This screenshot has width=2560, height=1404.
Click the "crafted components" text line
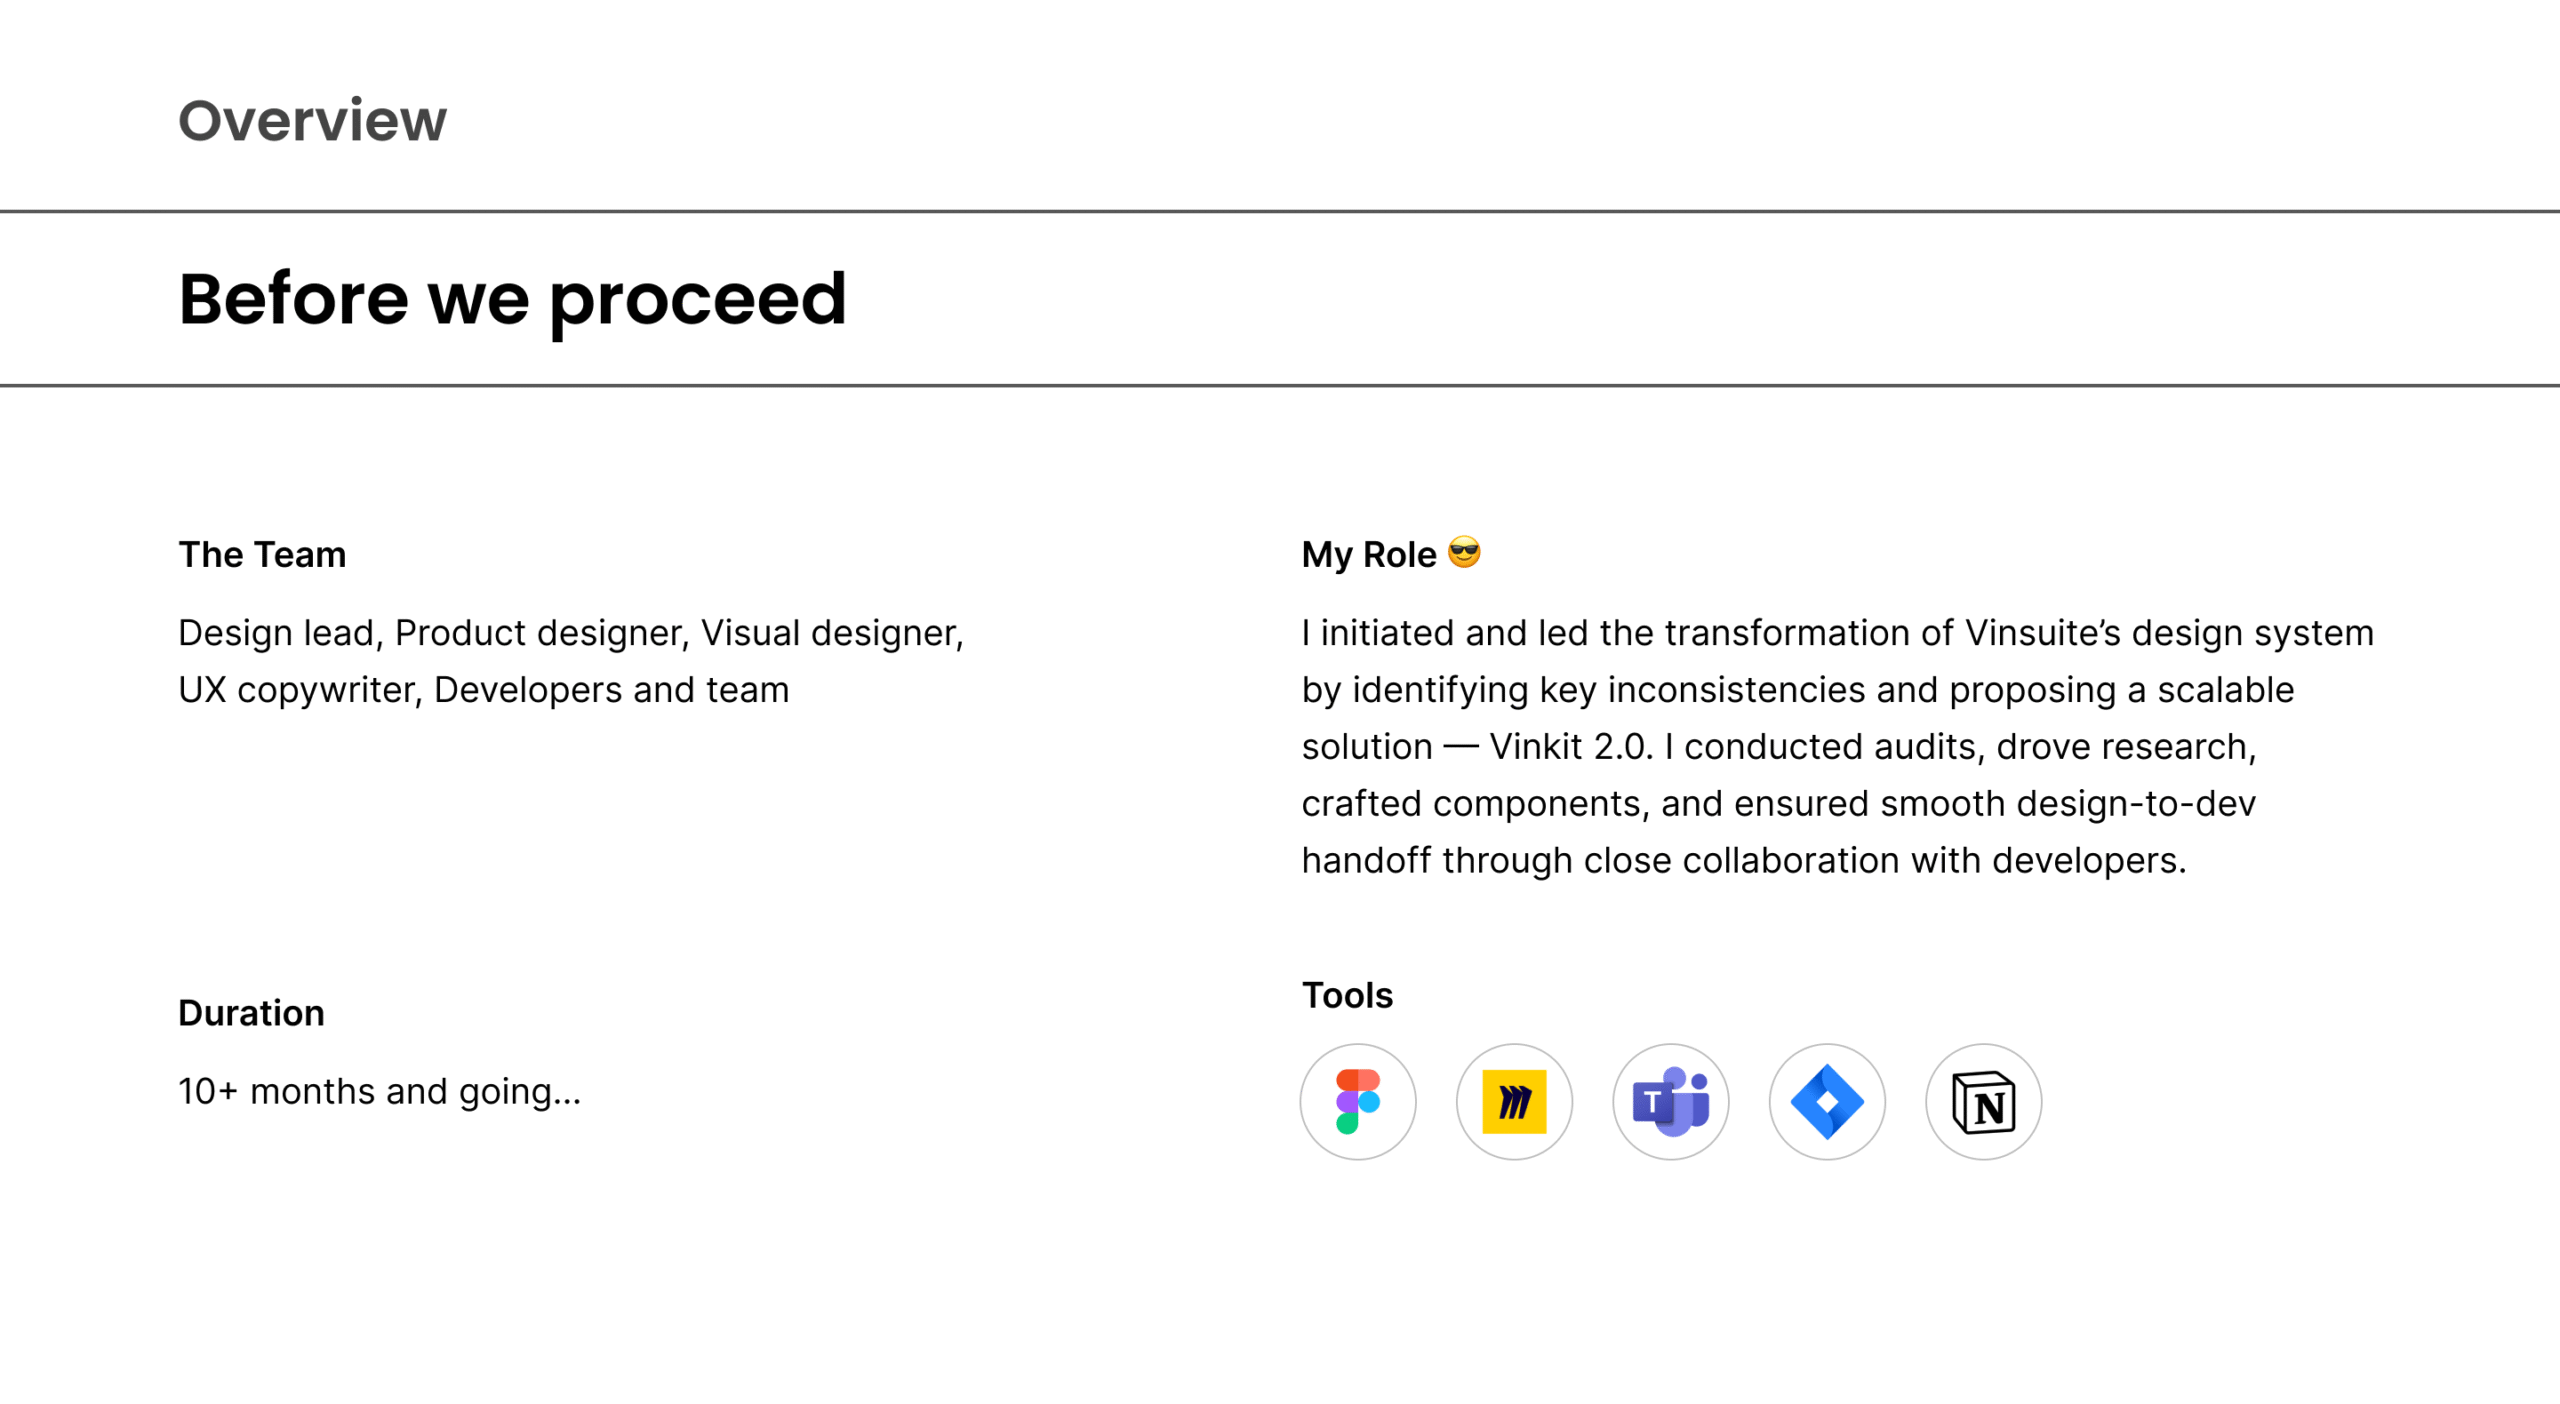[x=1779, y=804]
